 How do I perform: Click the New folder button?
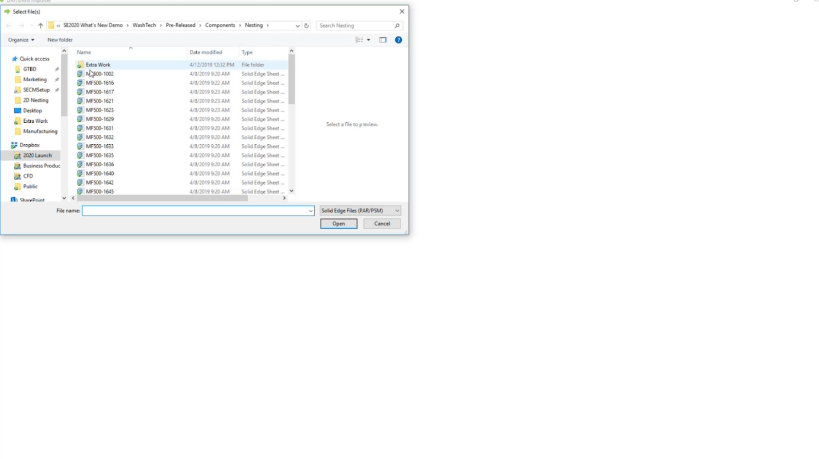[60, 40]
